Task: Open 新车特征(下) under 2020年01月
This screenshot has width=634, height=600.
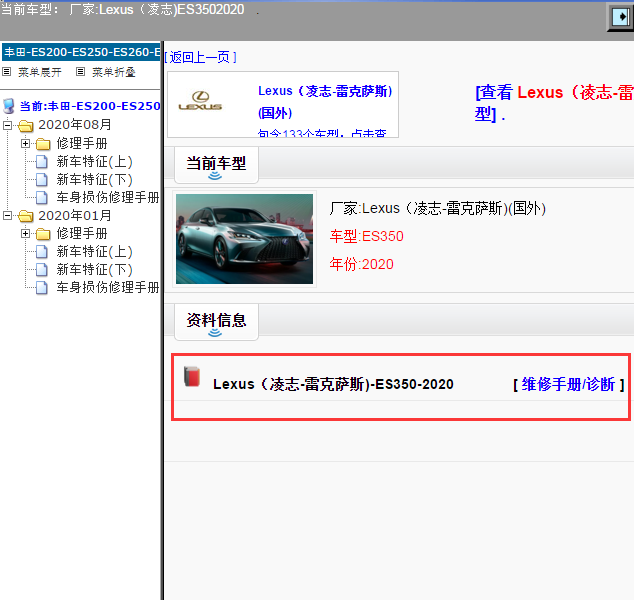Action: [95, 270]
